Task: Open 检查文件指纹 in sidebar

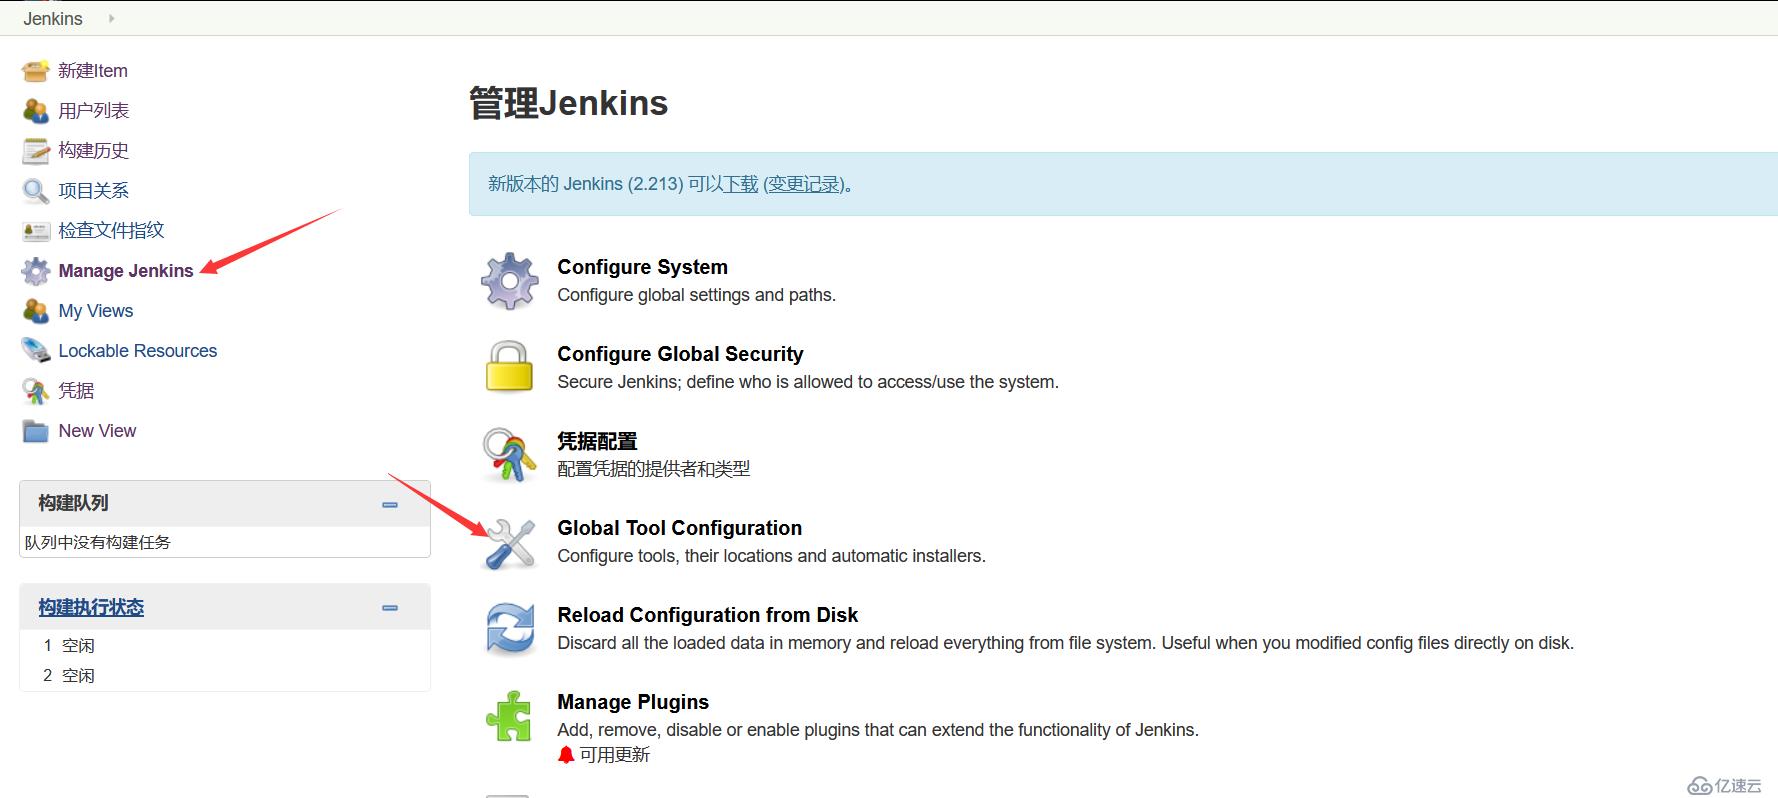Action: coord(111,231)
